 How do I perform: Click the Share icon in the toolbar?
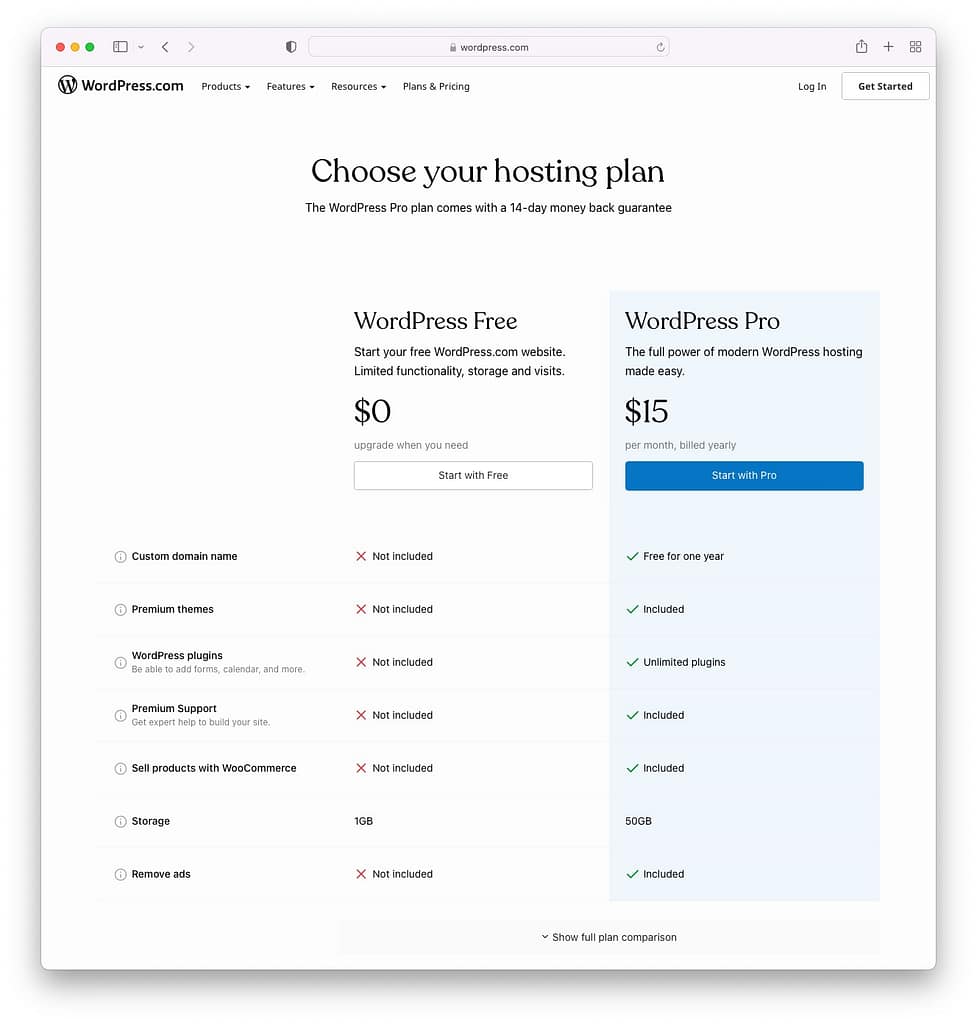point(860,46)
